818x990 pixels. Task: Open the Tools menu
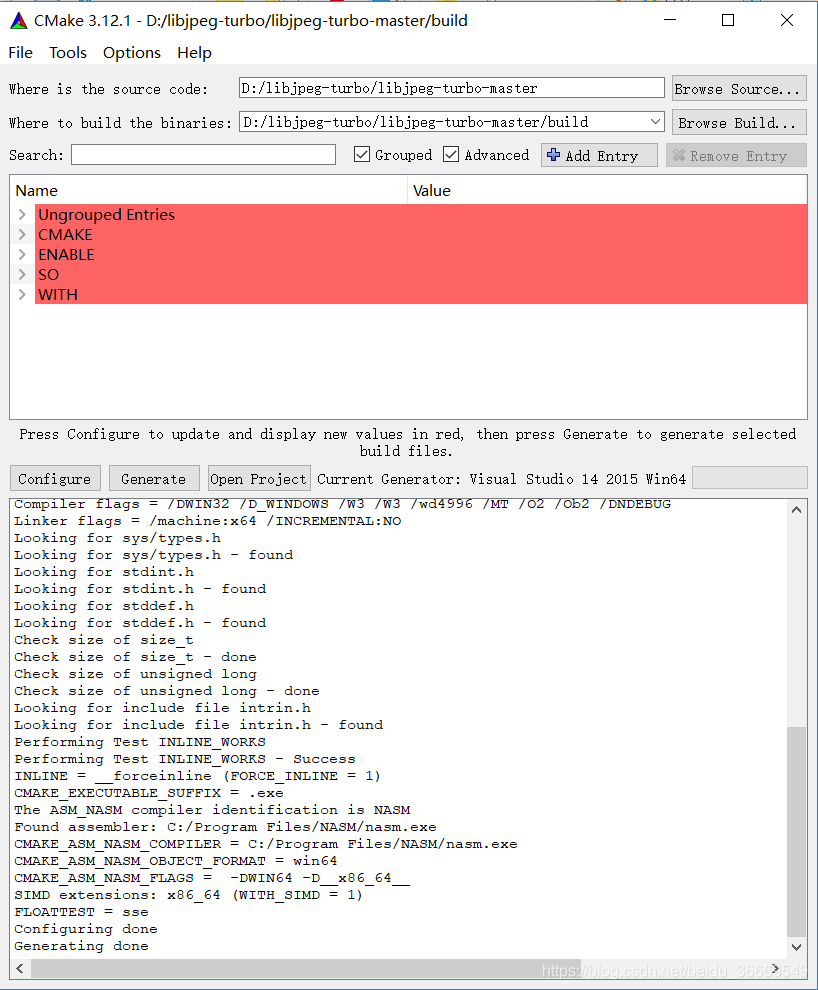(67, 52)
